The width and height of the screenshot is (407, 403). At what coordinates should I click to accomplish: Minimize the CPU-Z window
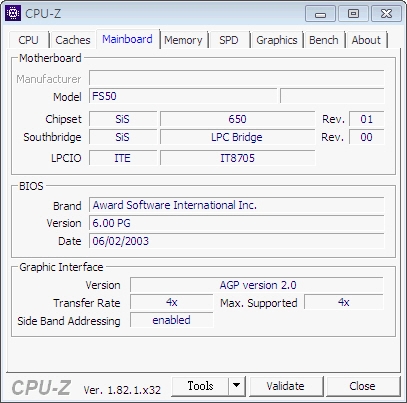[x=321, y=14]
